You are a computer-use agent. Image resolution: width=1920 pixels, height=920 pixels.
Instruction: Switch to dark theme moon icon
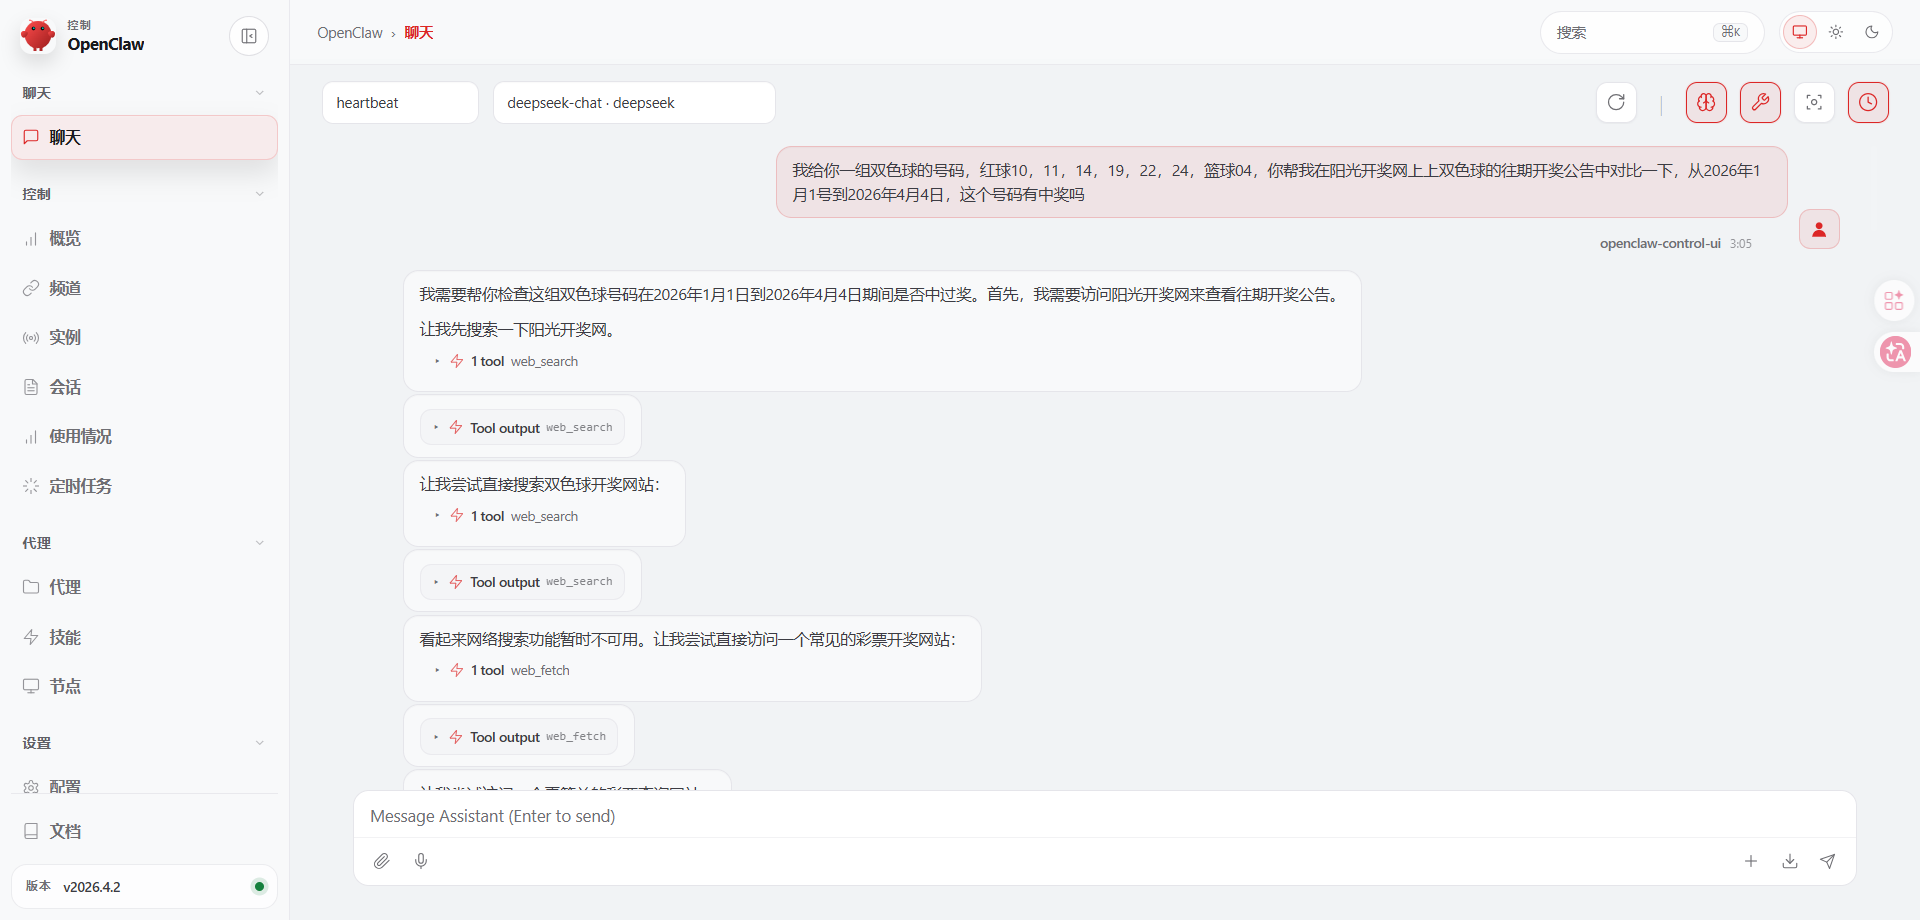coord(1872,32)
